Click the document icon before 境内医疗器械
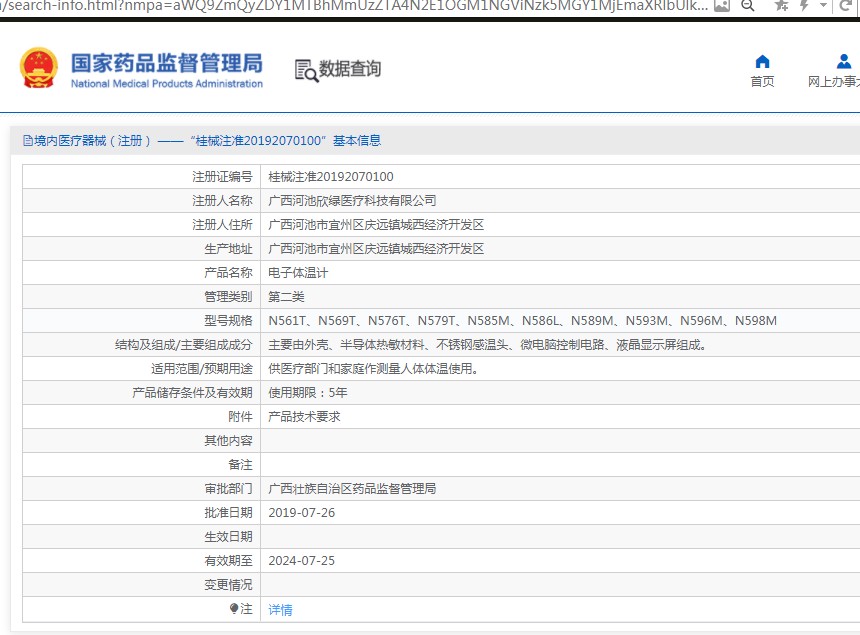860x635 pixels. [x=28, y=141]
